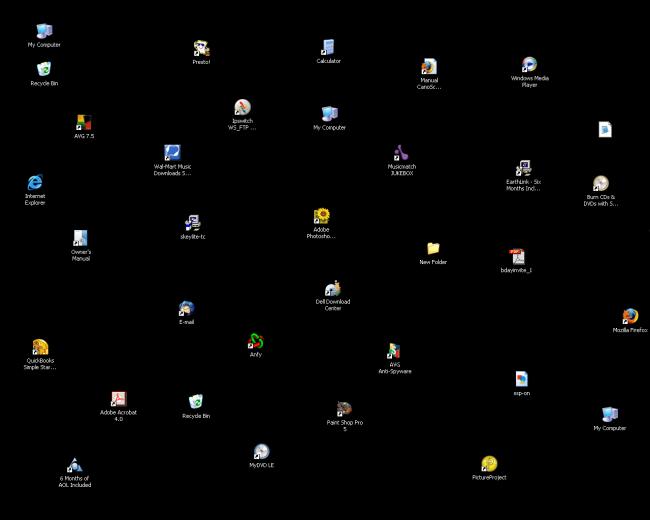Select the QuickBooks Simple Start icon
650x520 pixels.
coord(40,347)
